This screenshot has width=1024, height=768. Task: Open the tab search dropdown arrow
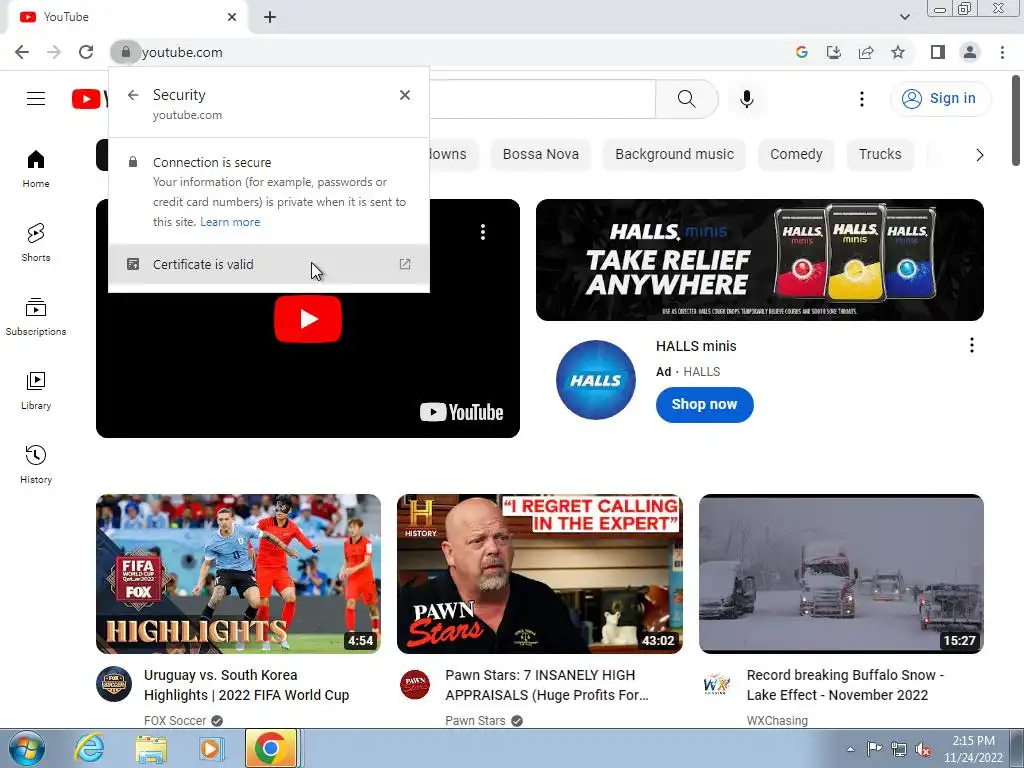pyautogui.click(x=904, y=17)
